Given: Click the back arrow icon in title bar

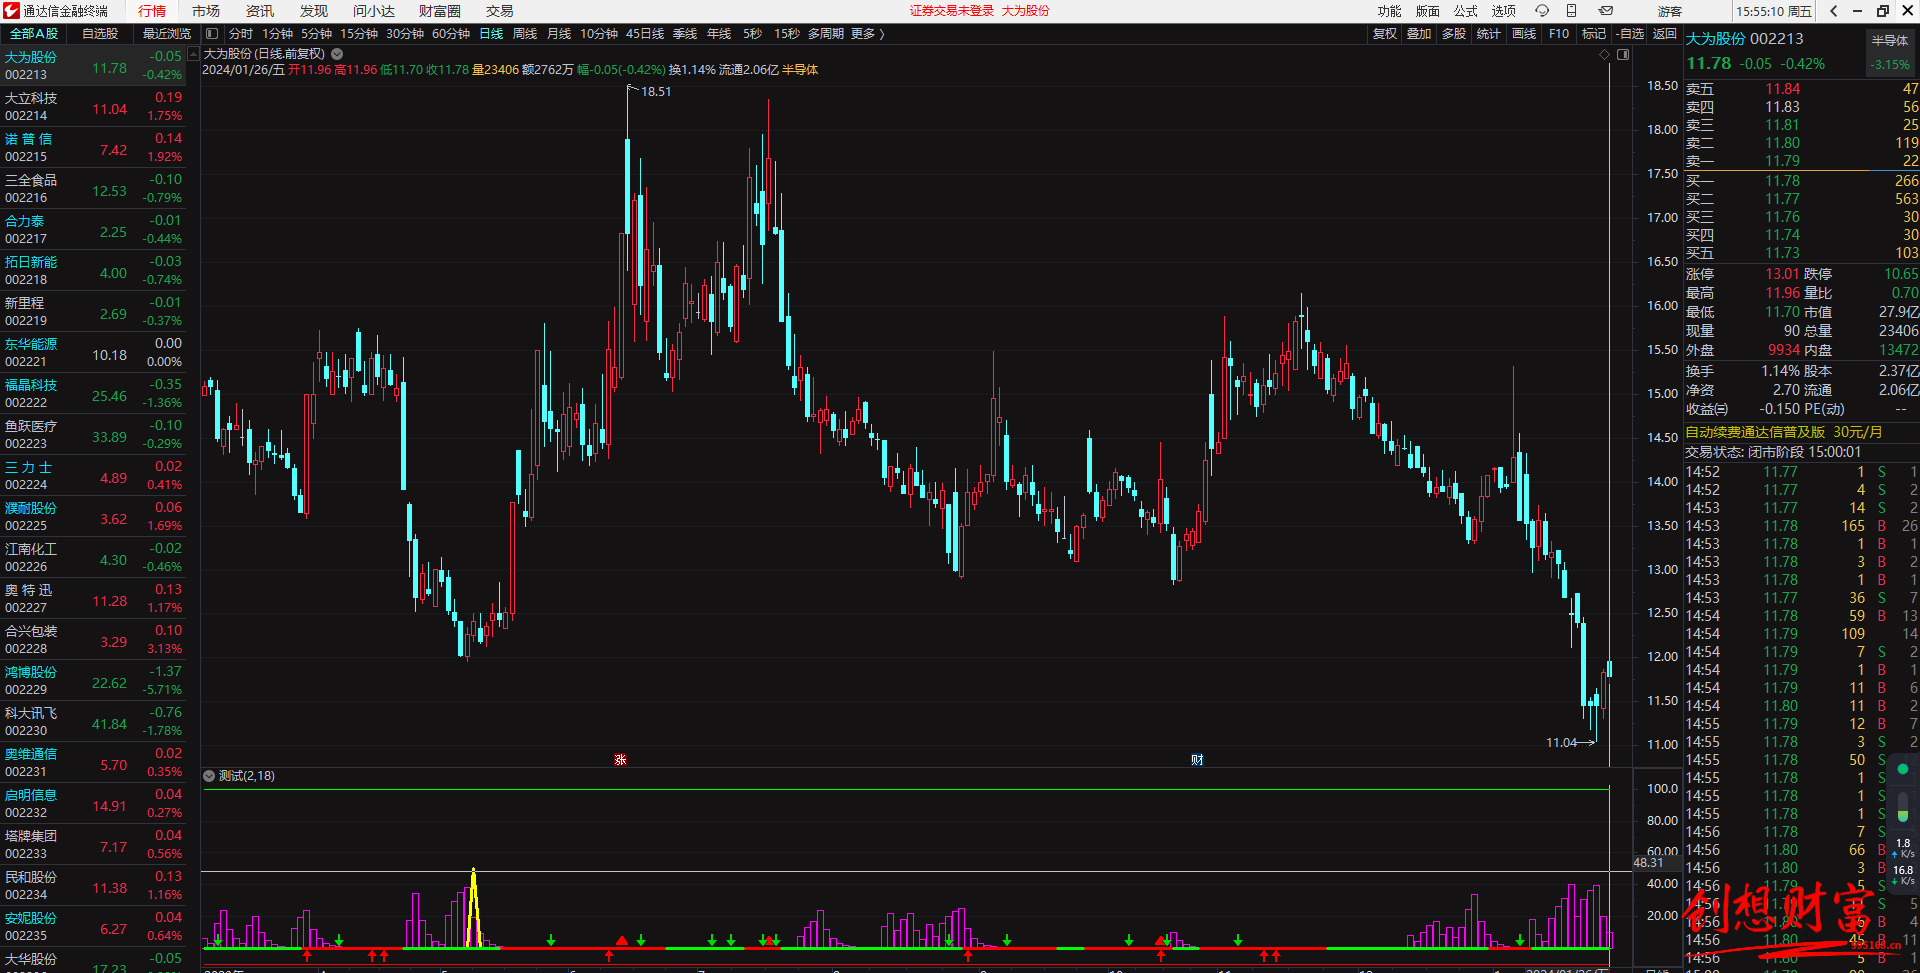Looking at the screenshot, I should tap(1833, 11).
